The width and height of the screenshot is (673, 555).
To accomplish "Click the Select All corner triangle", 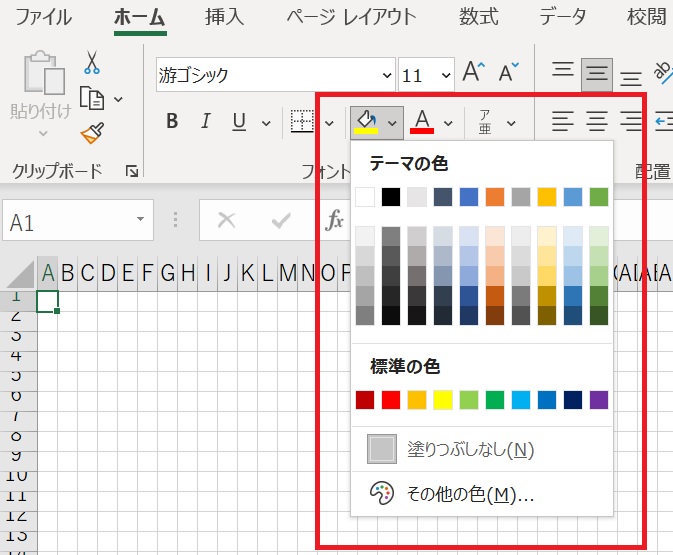I will [21, 275].
